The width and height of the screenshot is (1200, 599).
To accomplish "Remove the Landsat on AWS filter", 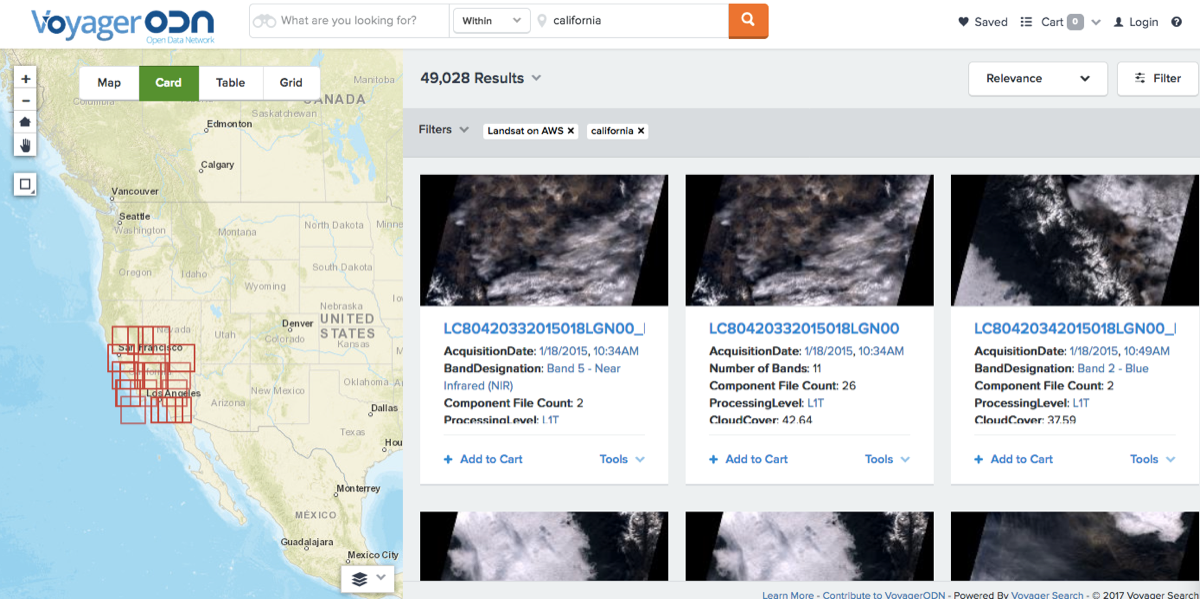I will [571, 131].
